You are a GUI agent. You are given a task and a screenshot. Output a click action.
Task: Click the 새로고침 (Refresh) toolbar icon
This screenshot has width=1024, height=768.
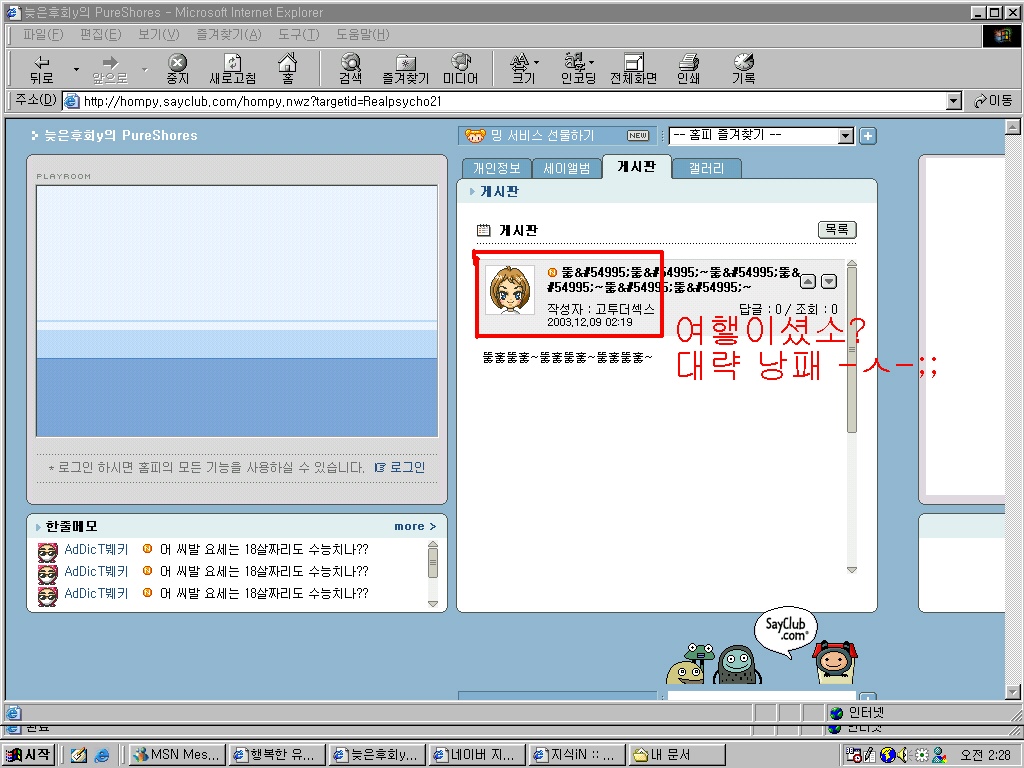pyautogui.click(x=232, y=68)
